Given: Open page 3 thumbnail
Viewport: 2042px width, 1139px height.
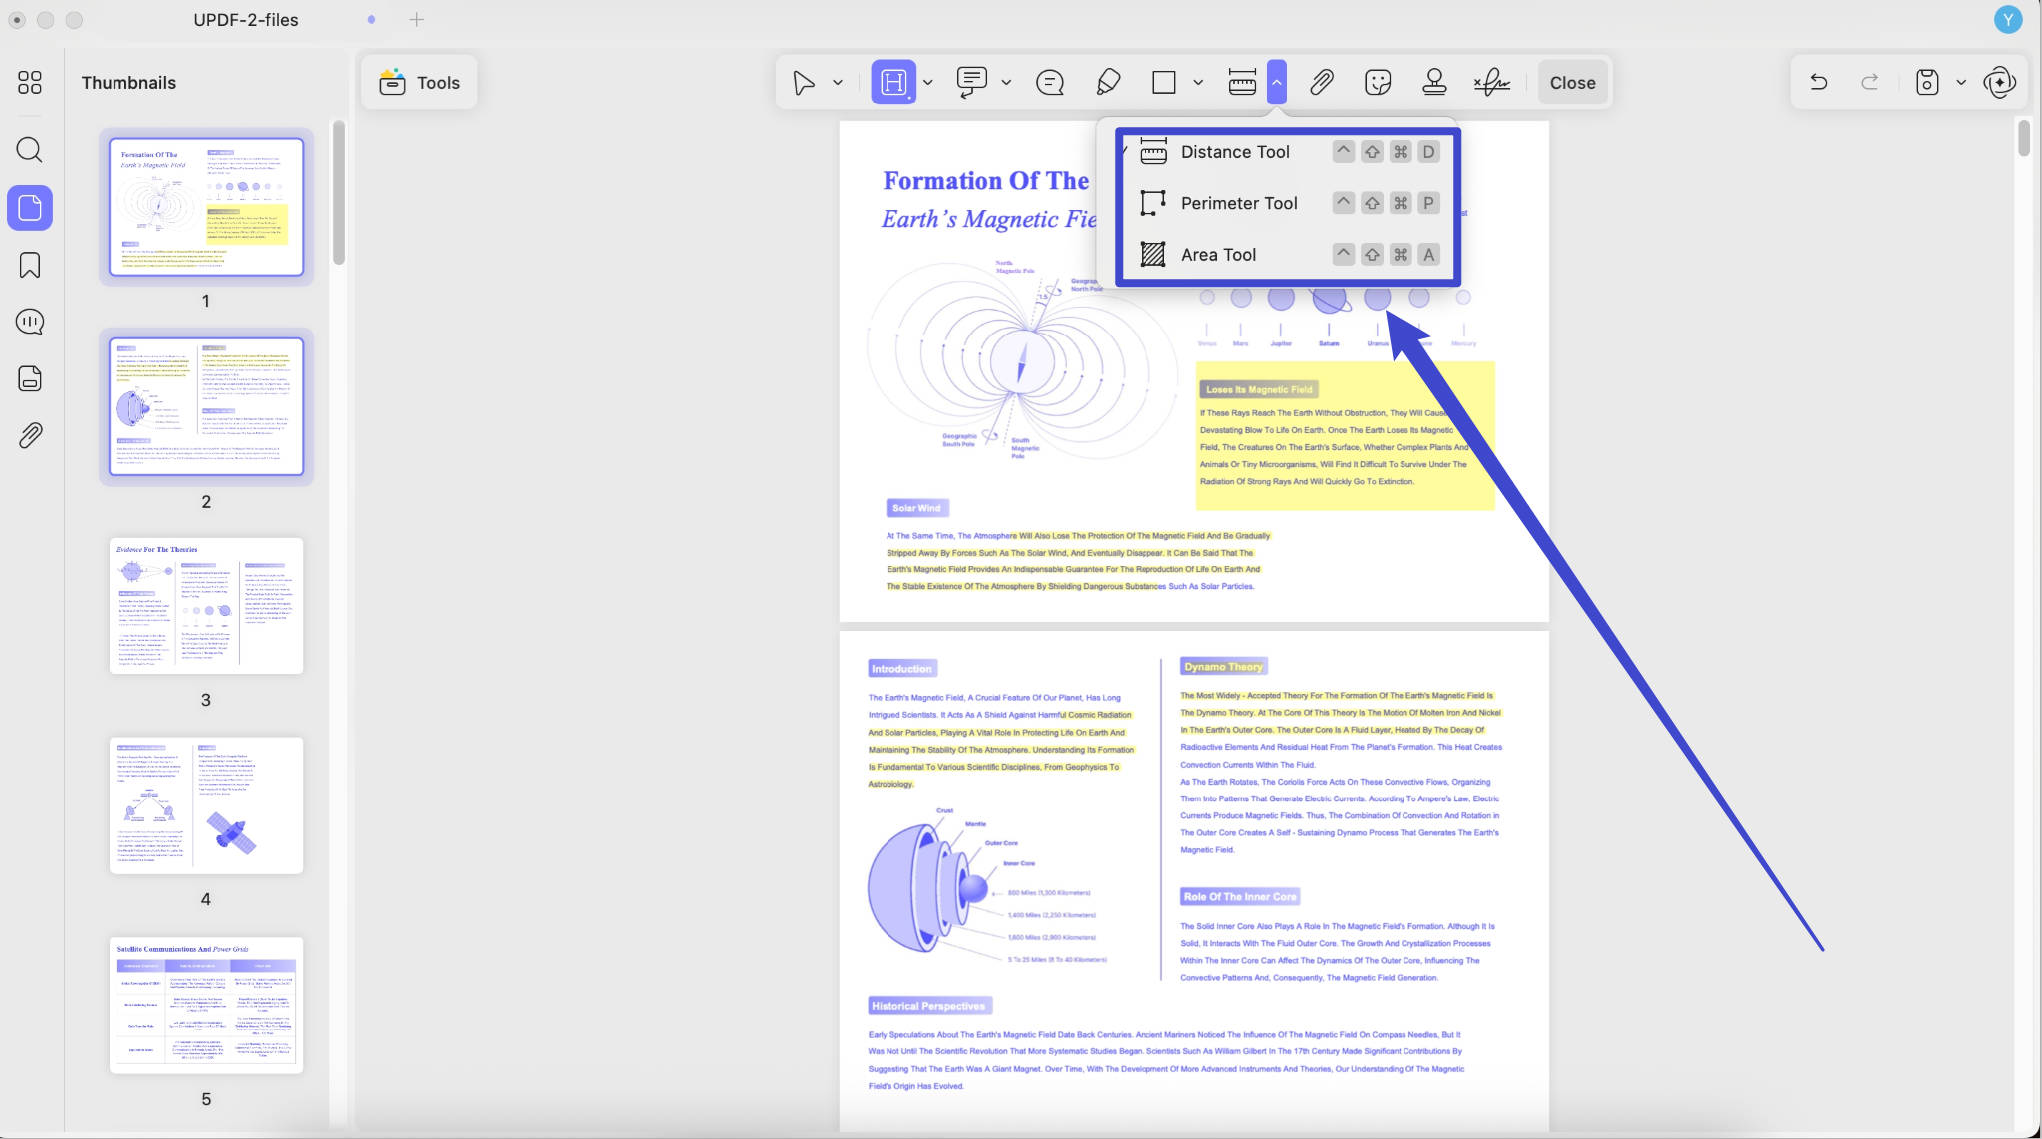Looking at the screenshot, I should click(206, 605).
